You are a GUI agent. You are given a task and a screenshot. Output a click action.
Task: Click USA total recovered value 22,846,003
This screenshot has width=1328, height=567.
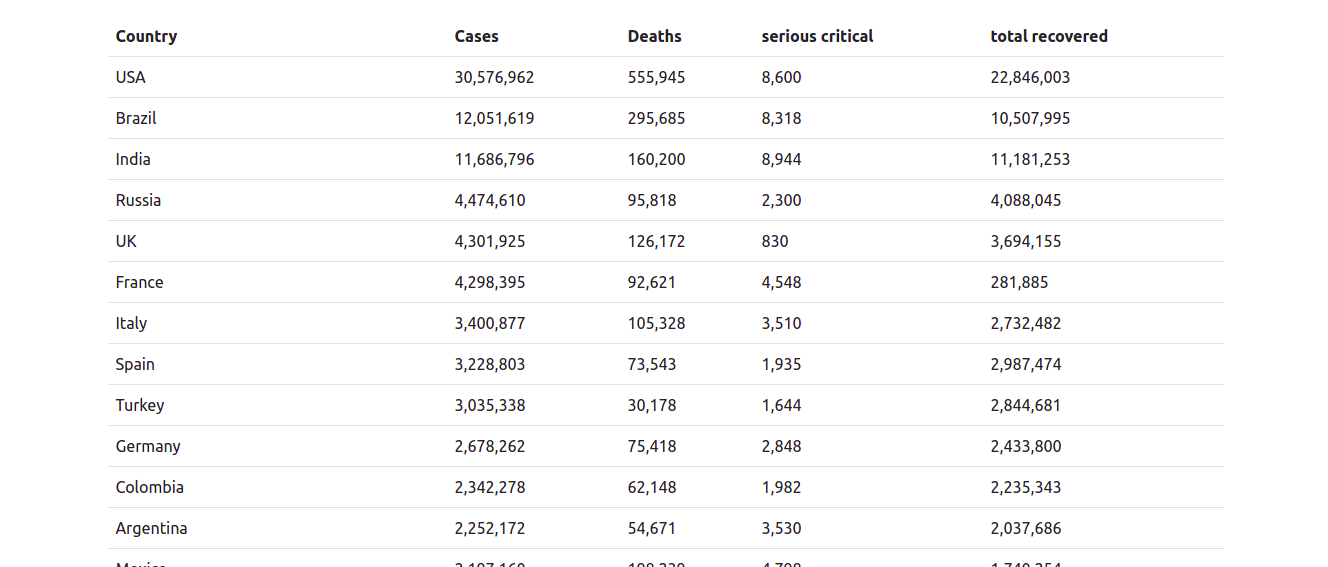pos(1031,77)
